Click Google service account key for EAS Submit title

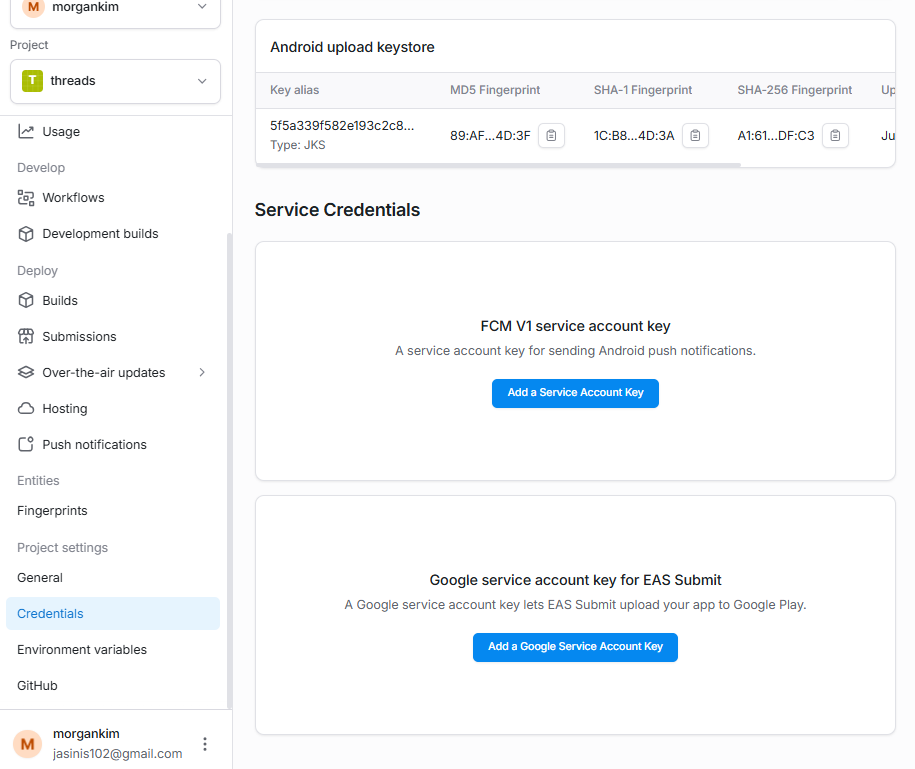pyautogui.click(x=575, y=580)
